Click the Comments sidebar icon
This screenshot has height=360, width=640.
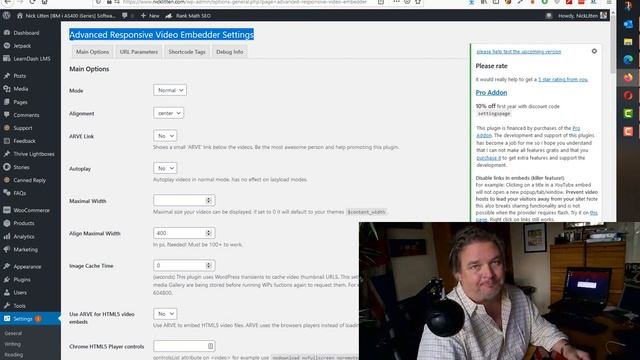(7, 115)
